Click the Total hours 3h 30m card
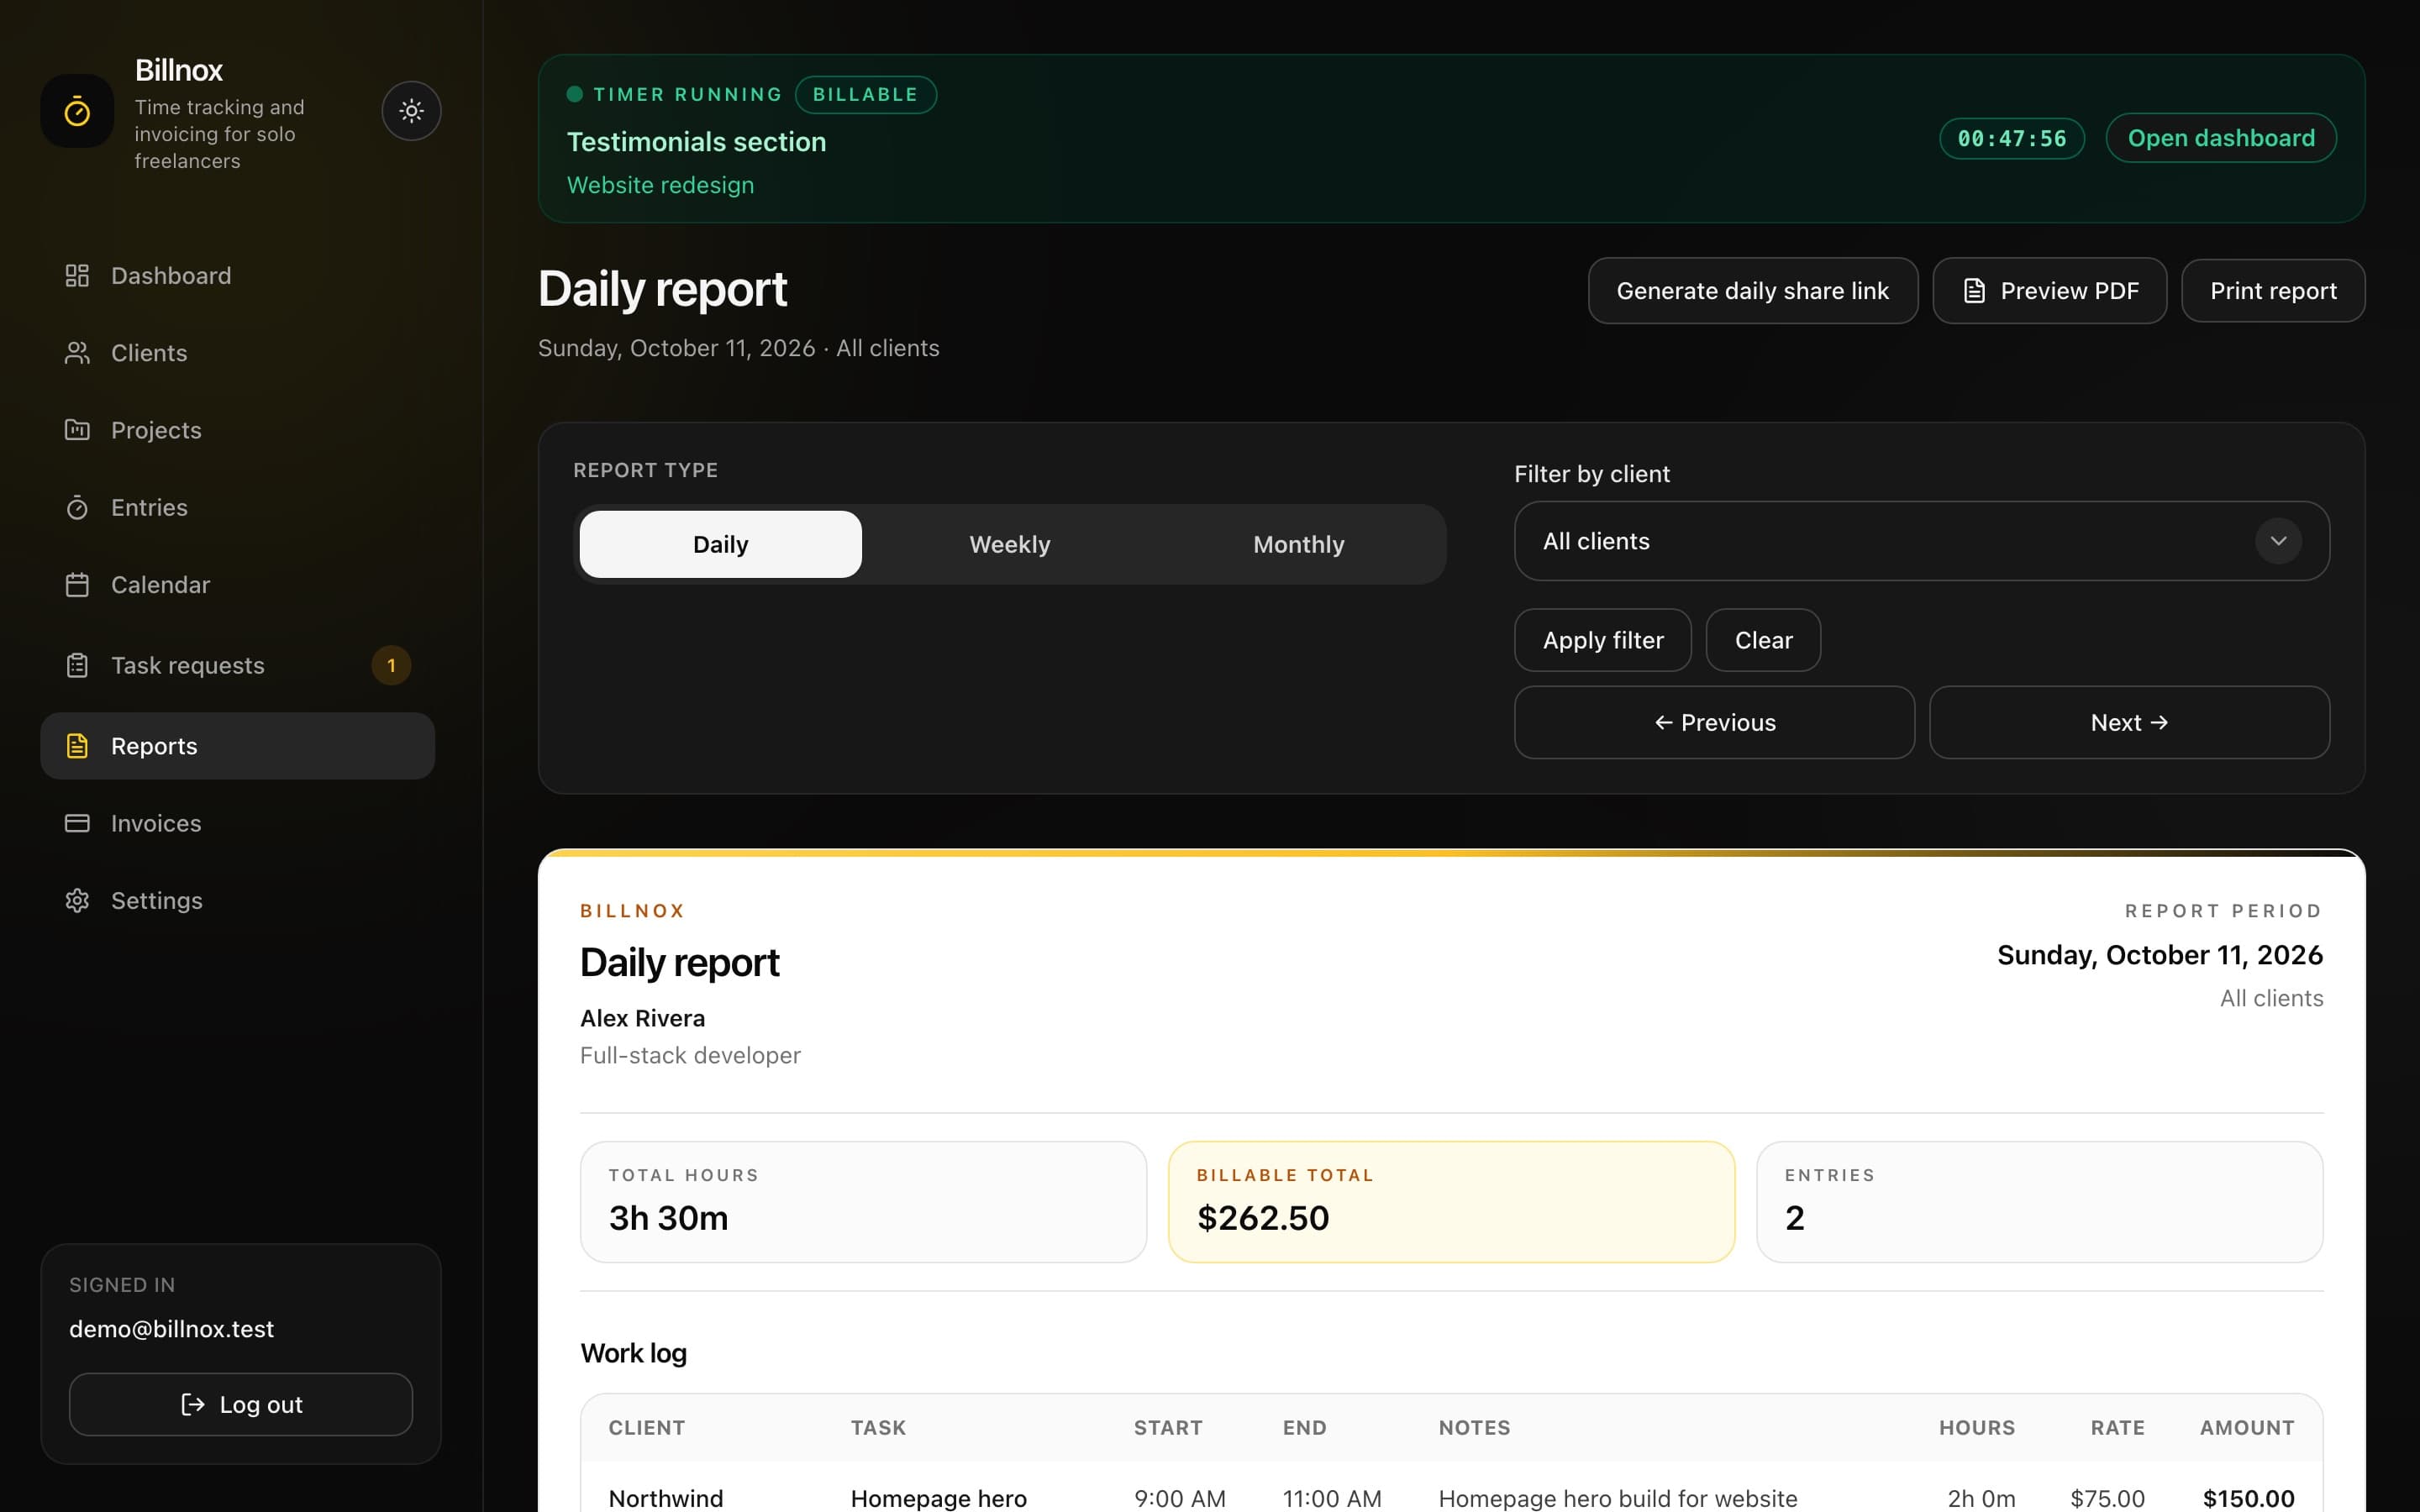2420x1512 pixels. tap(863, 1201)
